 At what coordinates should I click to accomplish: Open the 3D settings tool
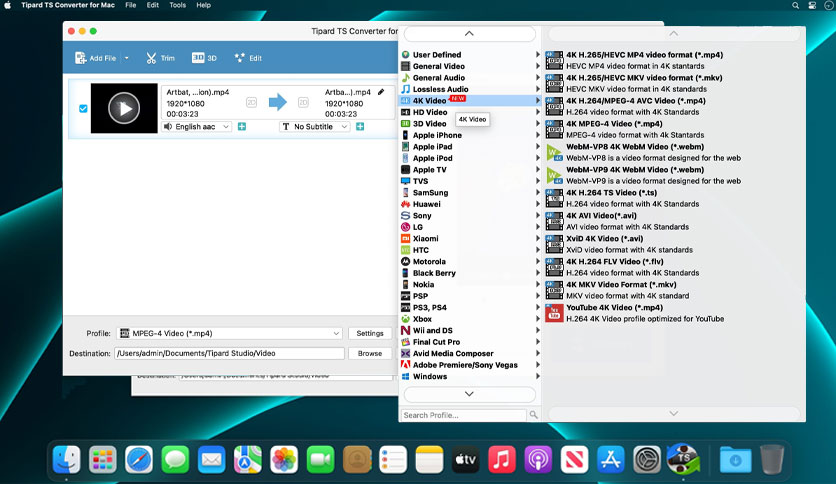pyautogui.click(x=204, y=58)
